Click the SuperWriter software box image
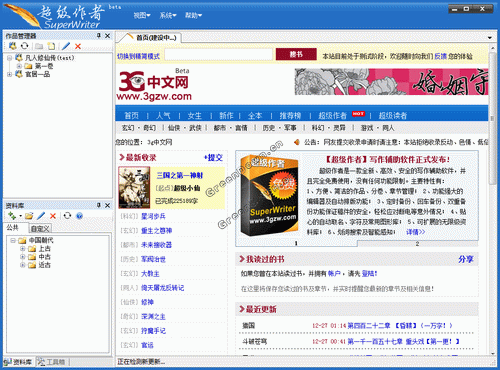 pos(269,196)
